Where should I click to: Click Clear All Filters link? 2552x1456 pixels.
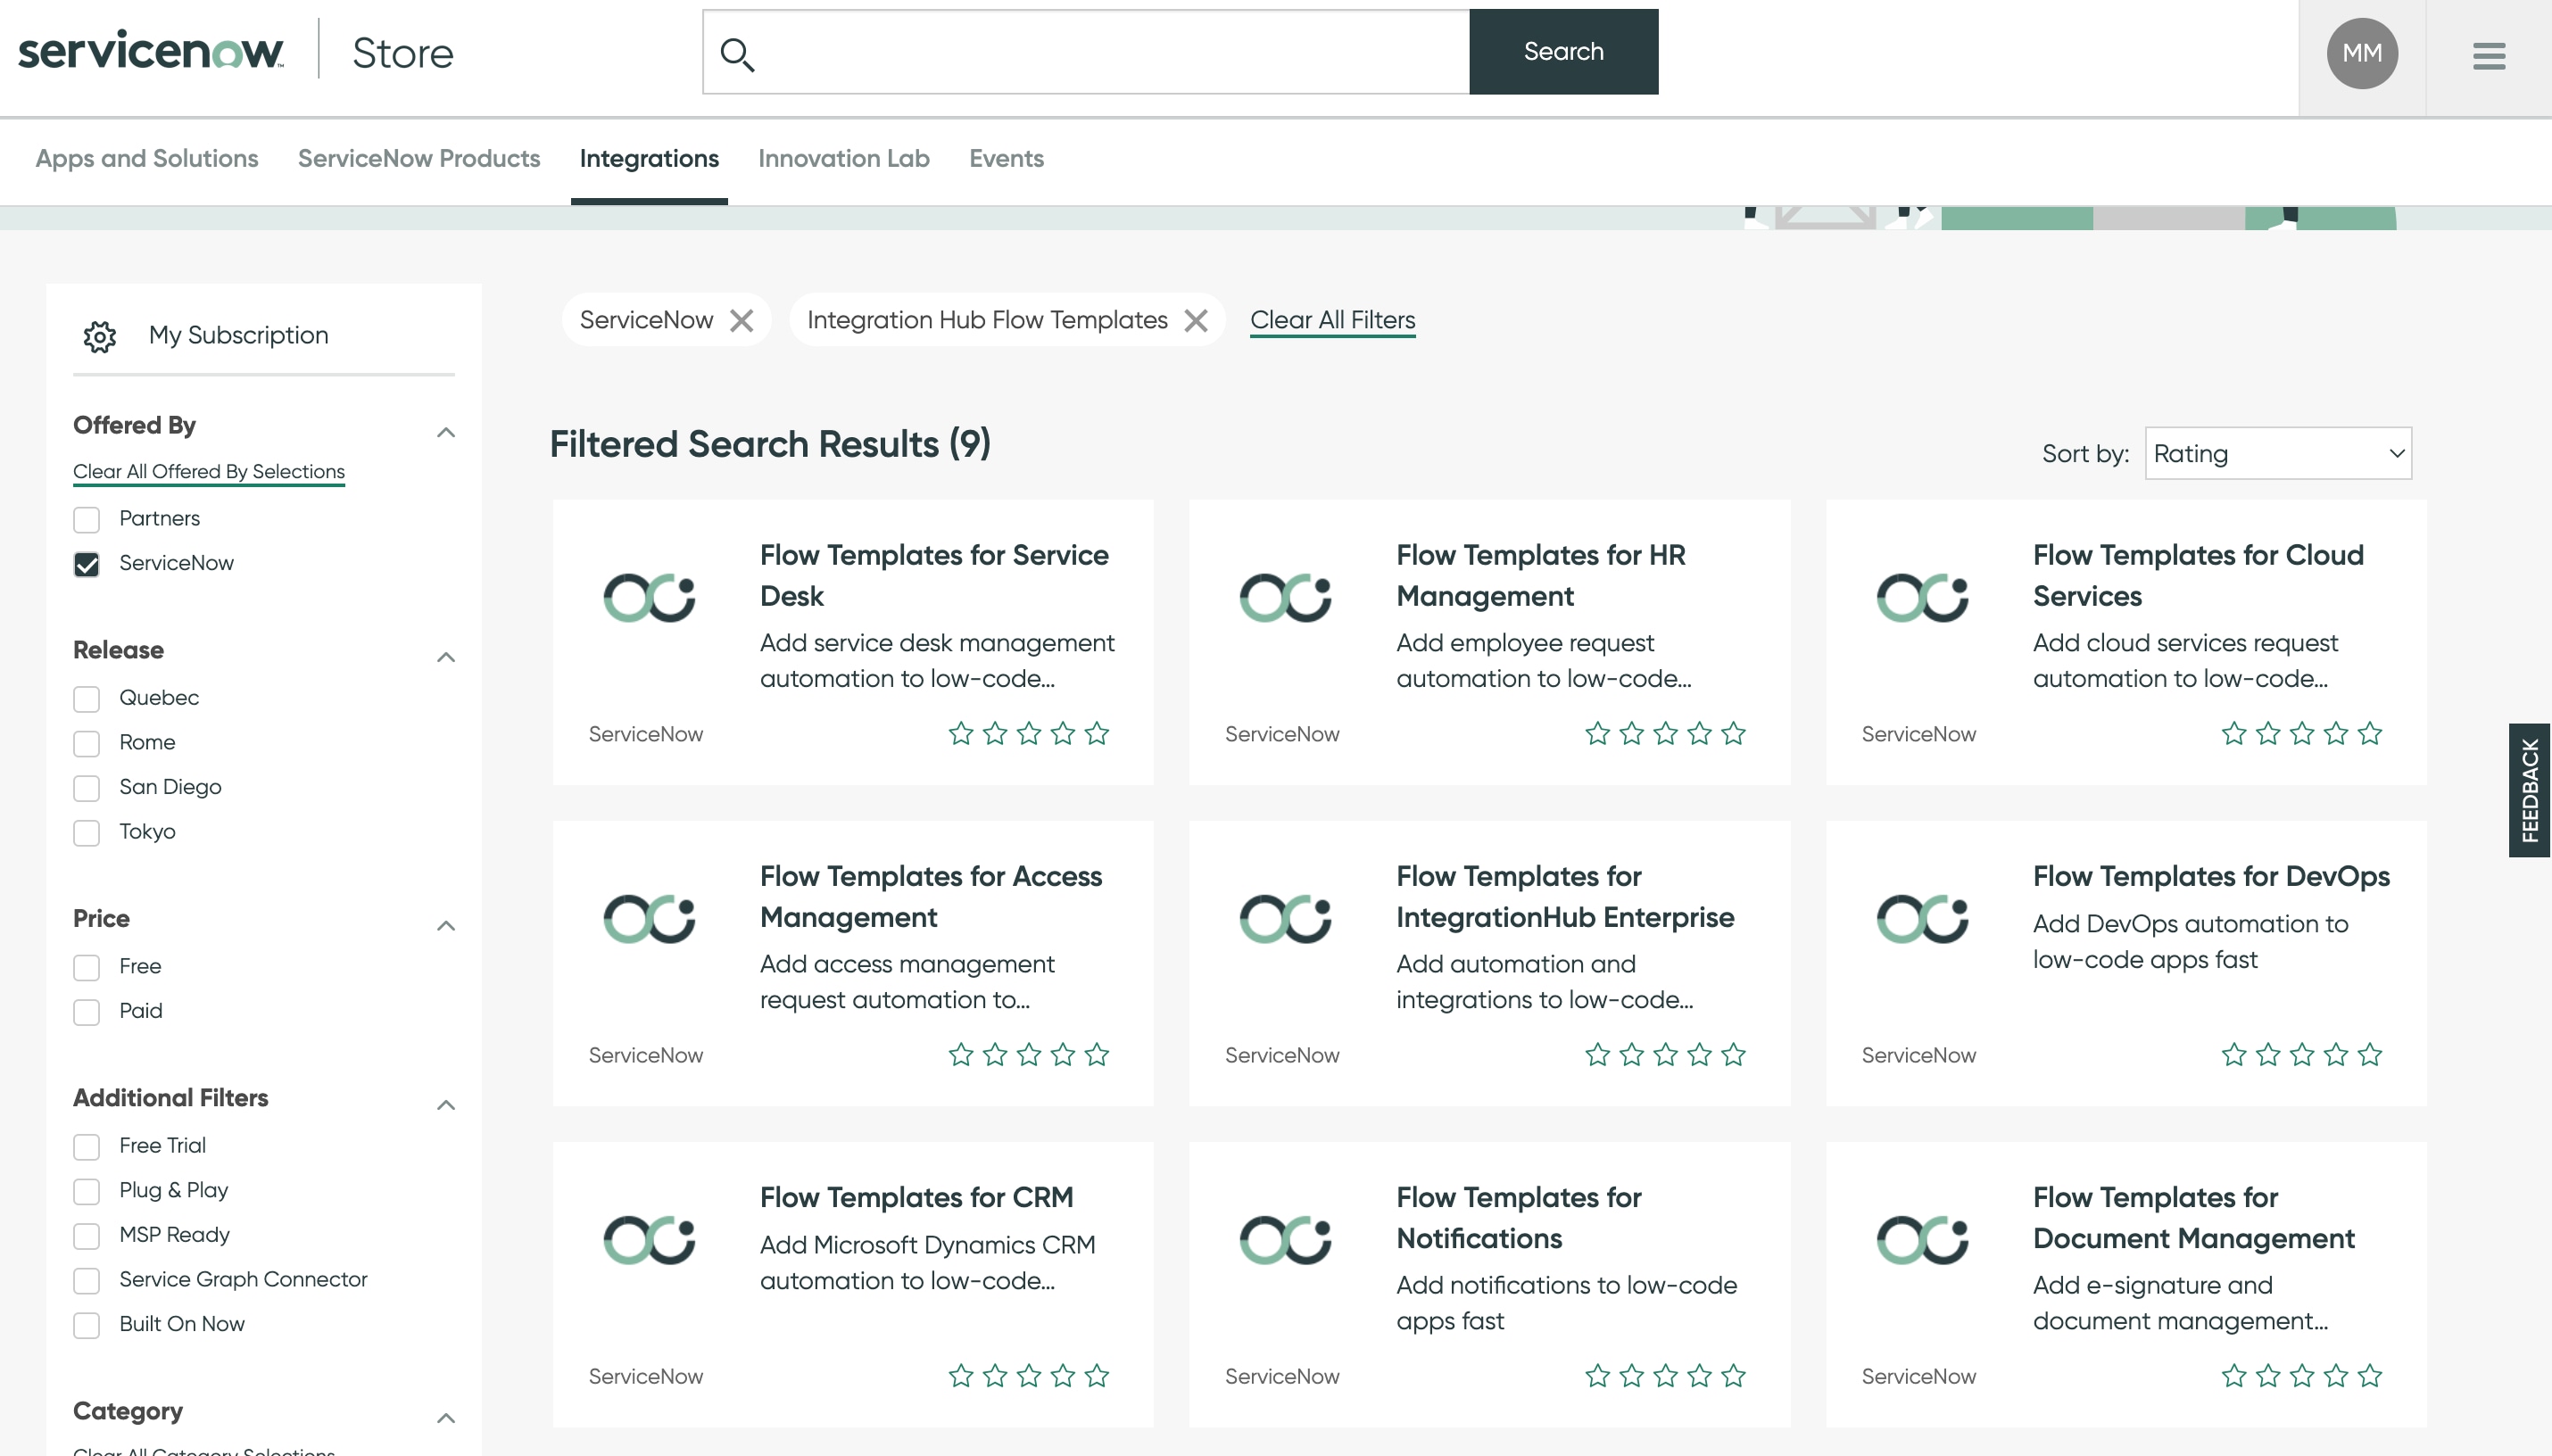tap(1333, 320)
